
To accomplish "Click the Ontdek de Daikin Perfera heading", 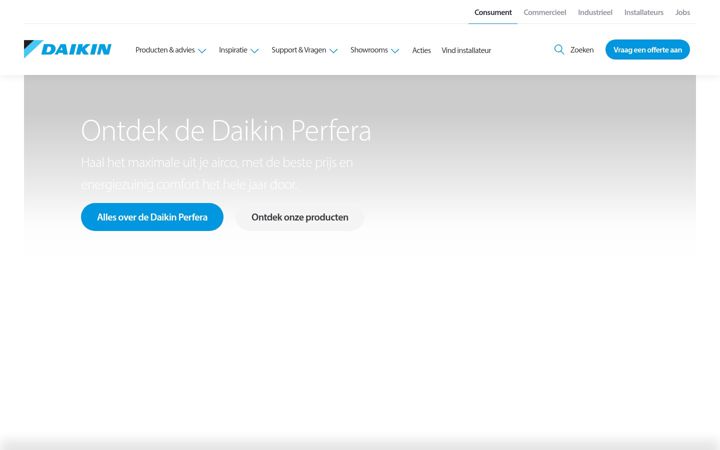I will 226,130.
